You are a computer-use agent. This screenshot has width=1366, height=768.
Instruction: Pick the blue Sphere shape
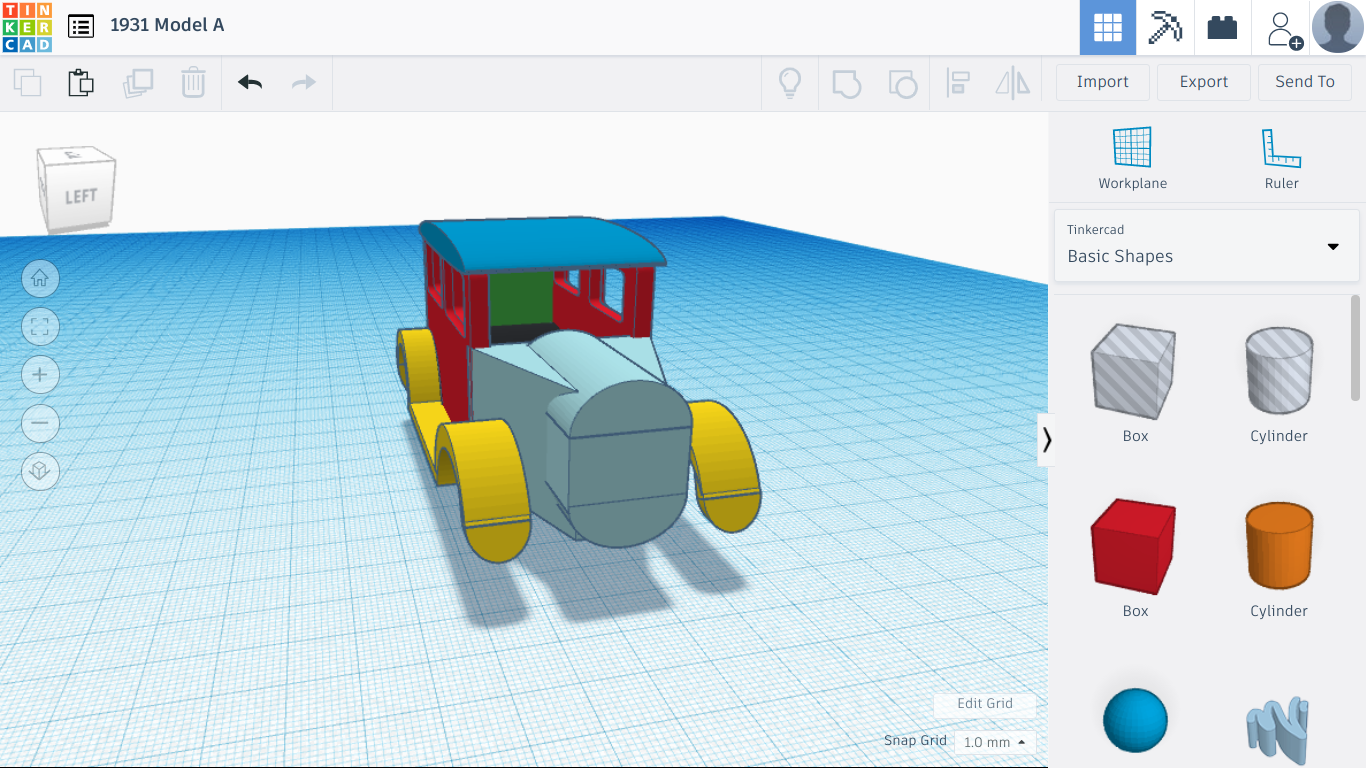[x=1135, y=720]
